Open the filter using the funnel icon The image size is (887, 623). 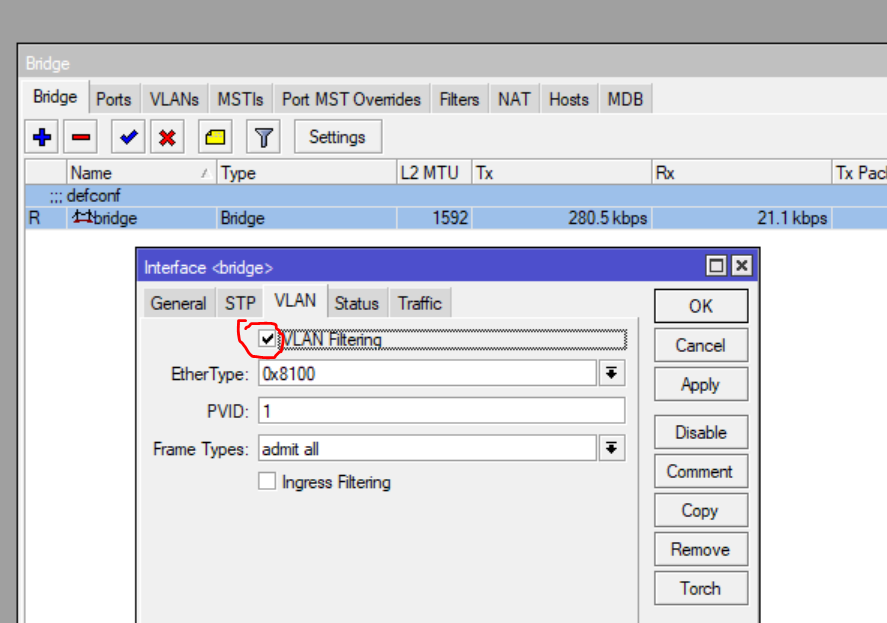point(262,136)
